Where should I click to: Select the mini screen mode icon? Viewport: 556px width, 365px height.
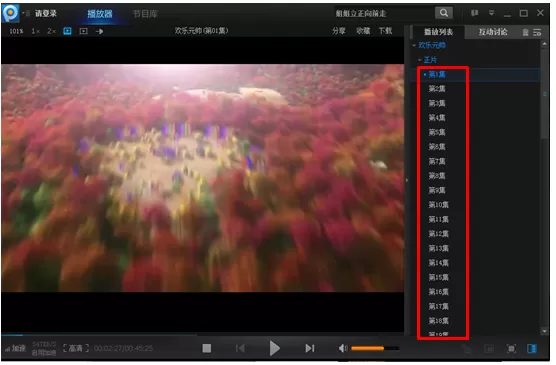pyautogui.click(x=83, y=31)
